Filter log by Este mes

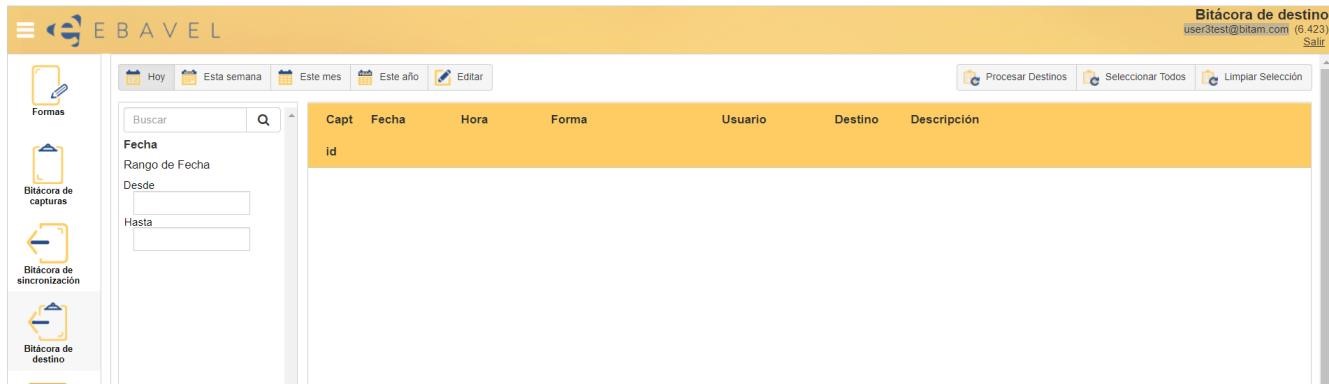[x=311, y=77]
